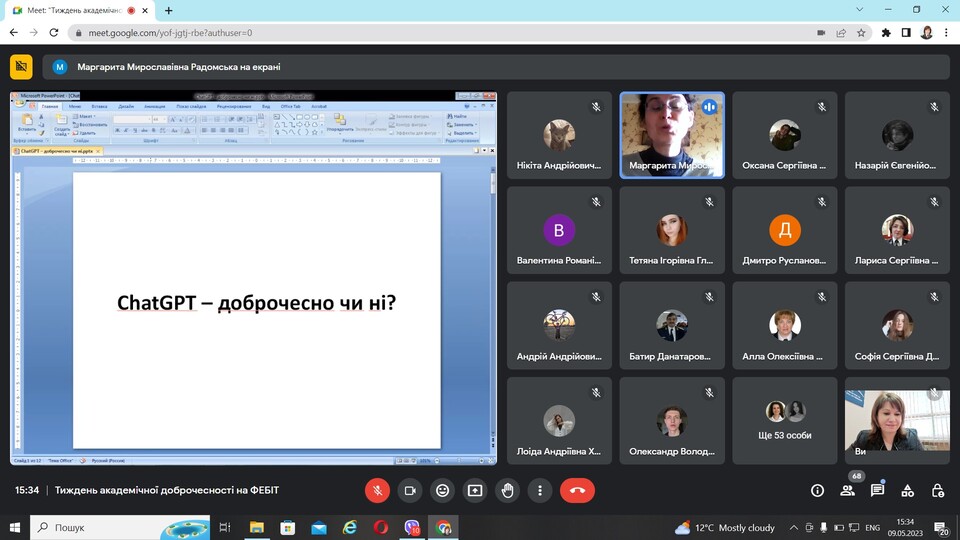Bookmark this page with the star icon
Image resolution: width=960 pixels, height=540 pixels.
click(x=861, y=32)
